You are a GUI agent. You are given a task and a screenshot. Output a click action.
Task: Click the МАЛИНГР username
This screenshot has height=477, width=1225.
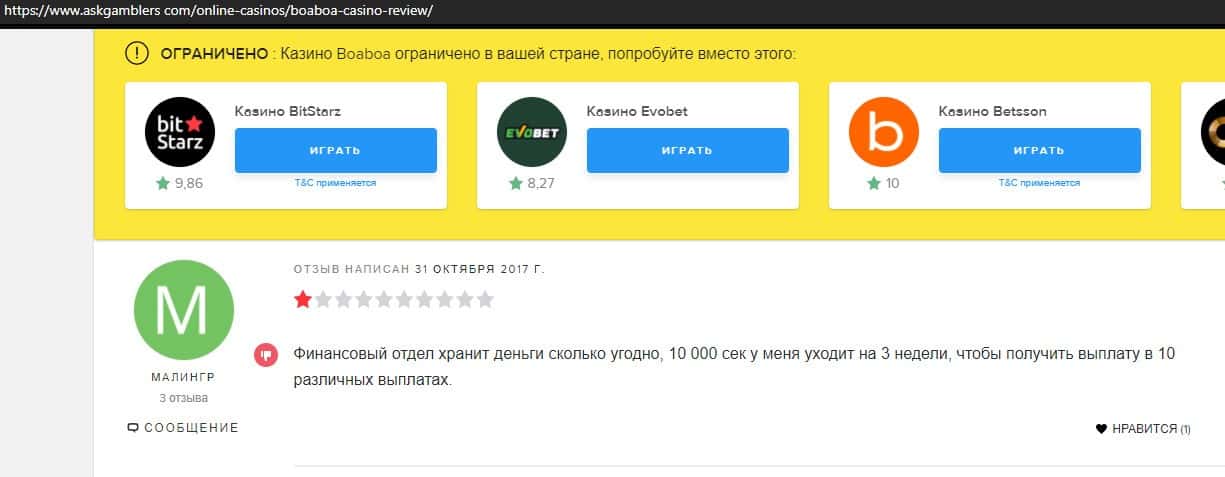184,378
